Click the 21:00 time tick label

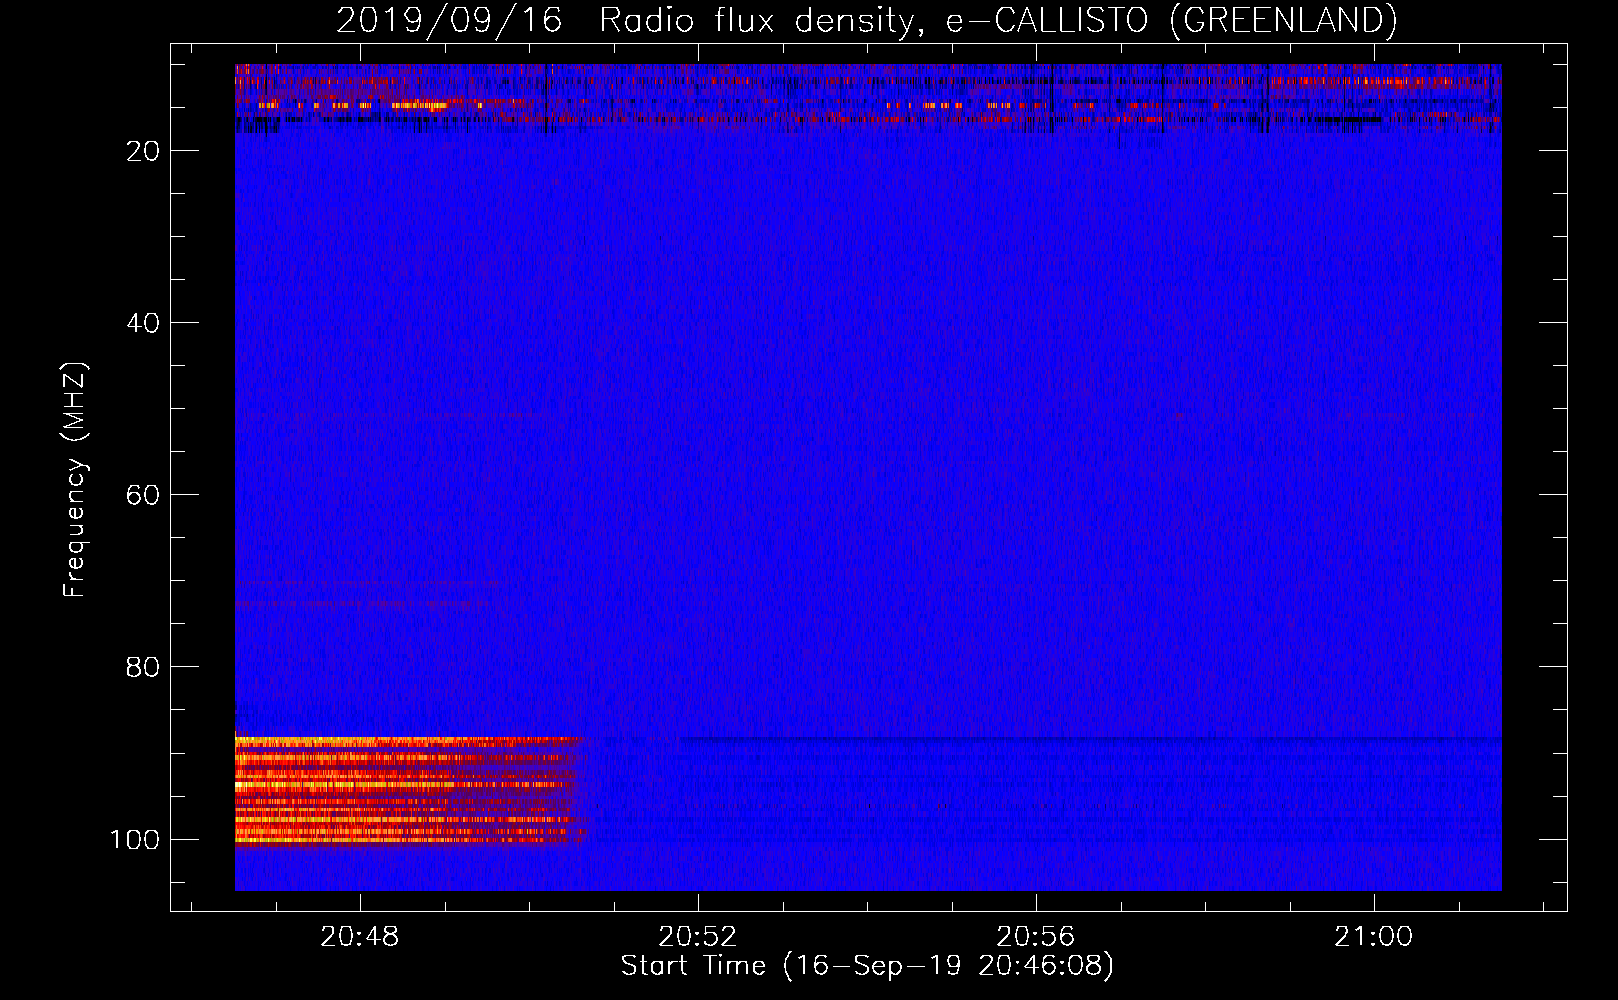click(x=1373, y=937)
